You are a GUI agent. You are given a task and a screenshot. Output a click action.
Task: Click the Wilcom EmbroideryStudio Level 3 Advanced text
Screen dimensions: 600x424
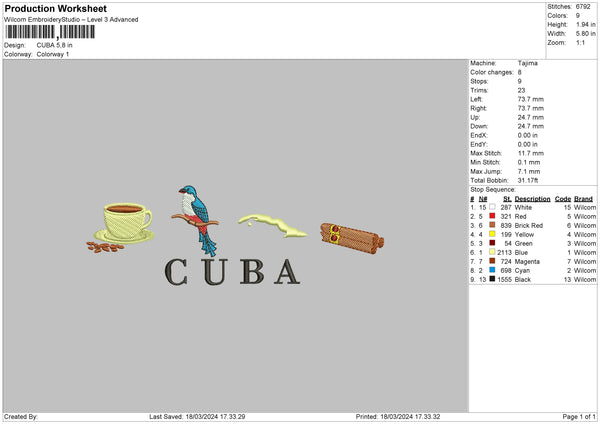click(71, 20)
